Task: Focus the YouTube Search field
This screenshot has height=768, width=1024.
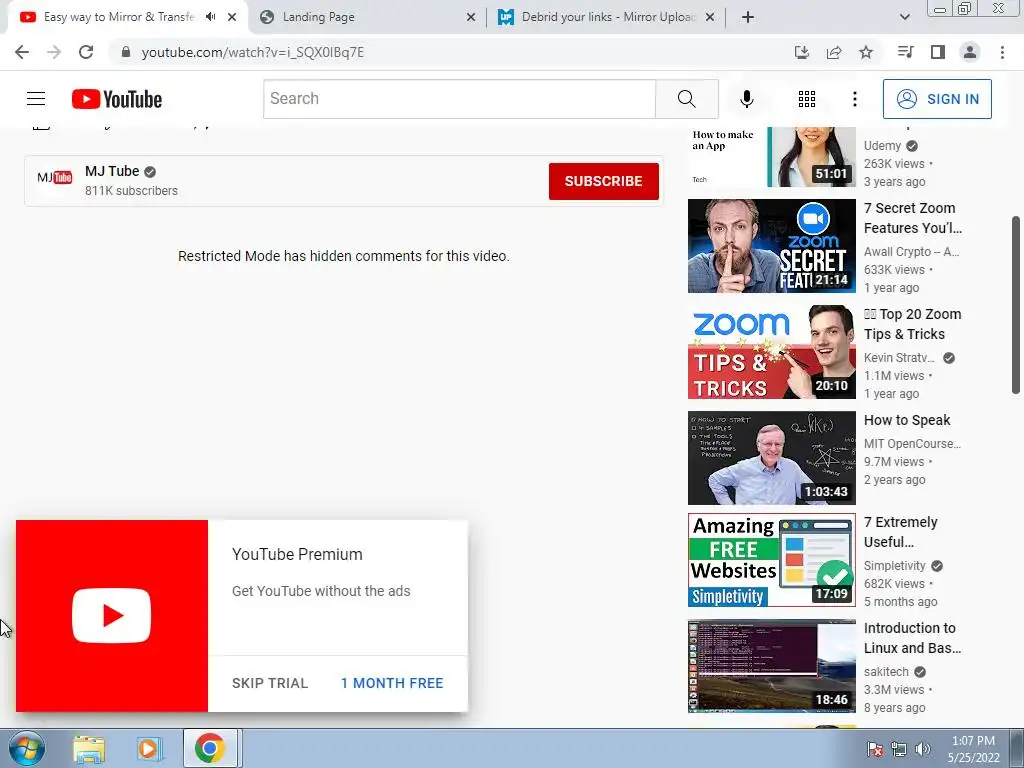Action: tap(459, 99)
